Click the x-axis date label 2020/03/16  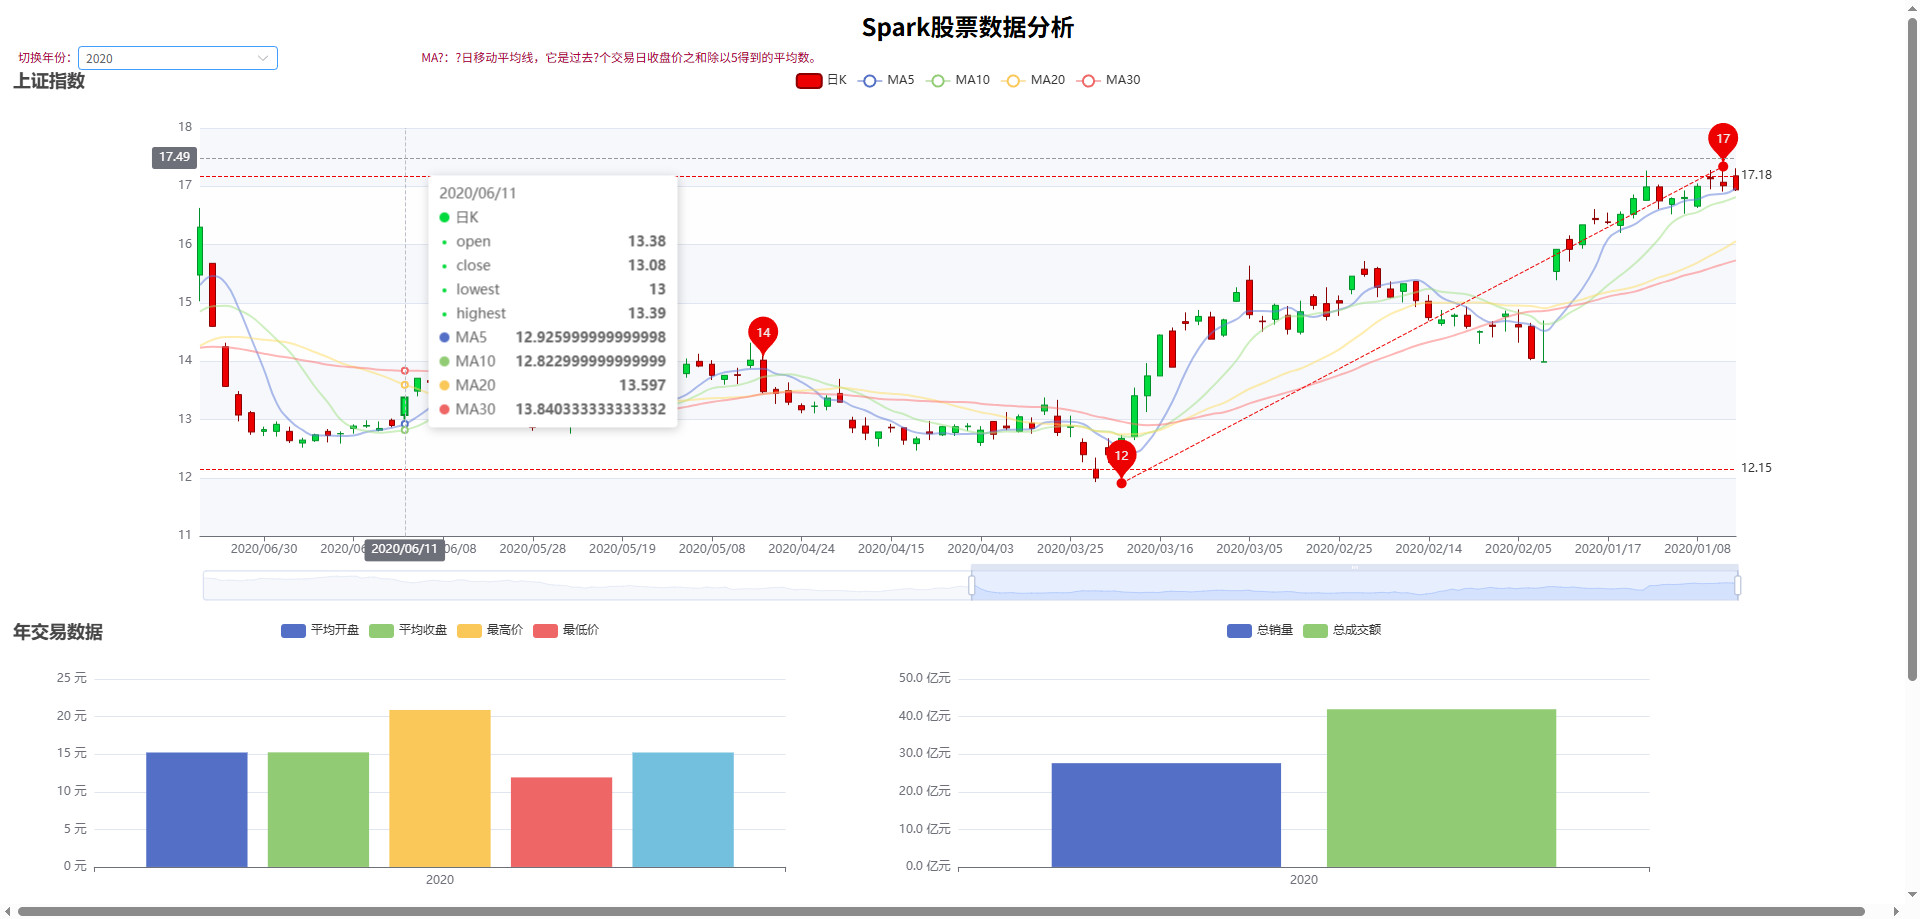pos(1160,549)
